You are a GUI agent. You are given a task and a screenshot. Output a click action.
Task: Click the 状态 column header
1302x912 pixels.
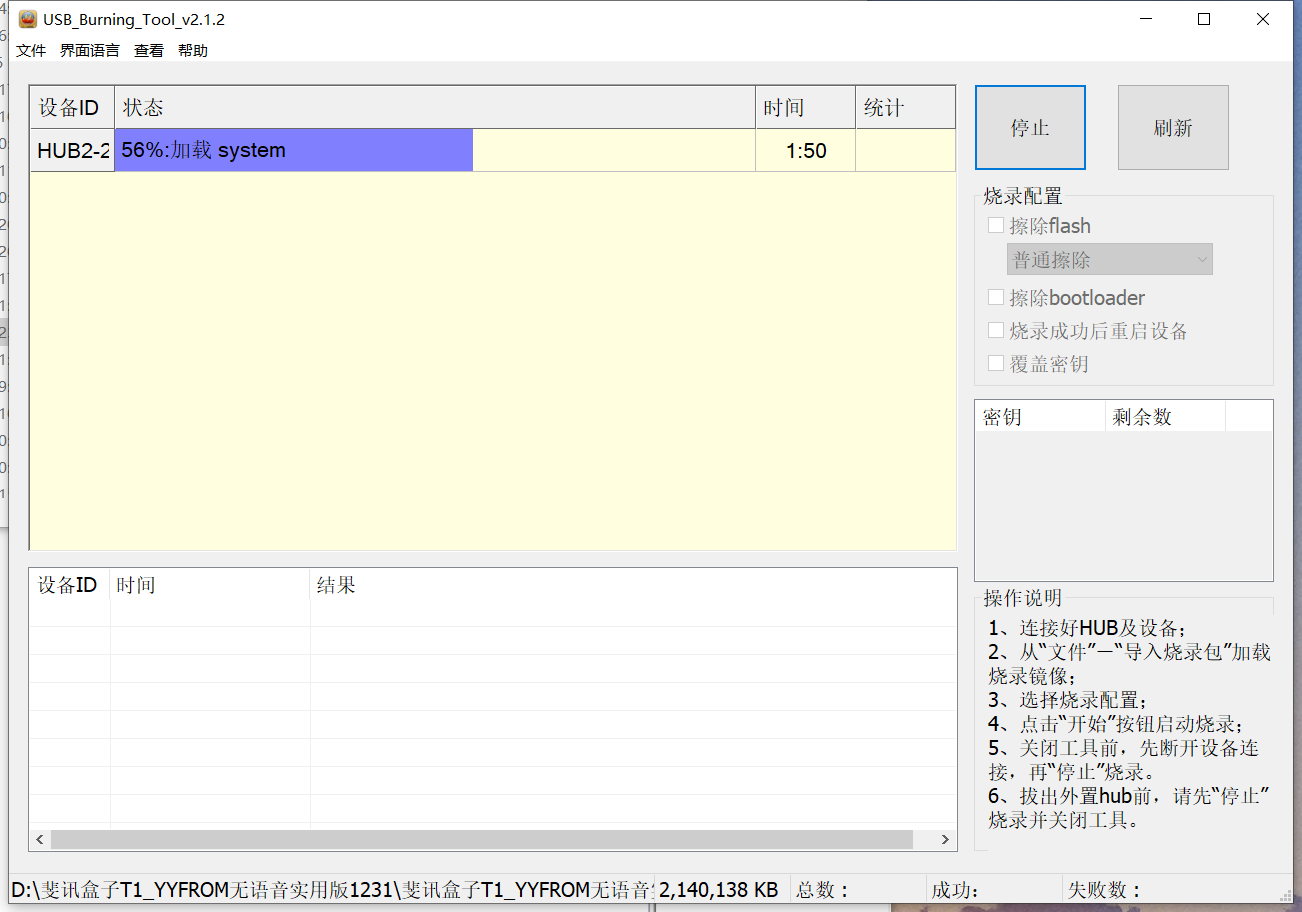(435, 107)
